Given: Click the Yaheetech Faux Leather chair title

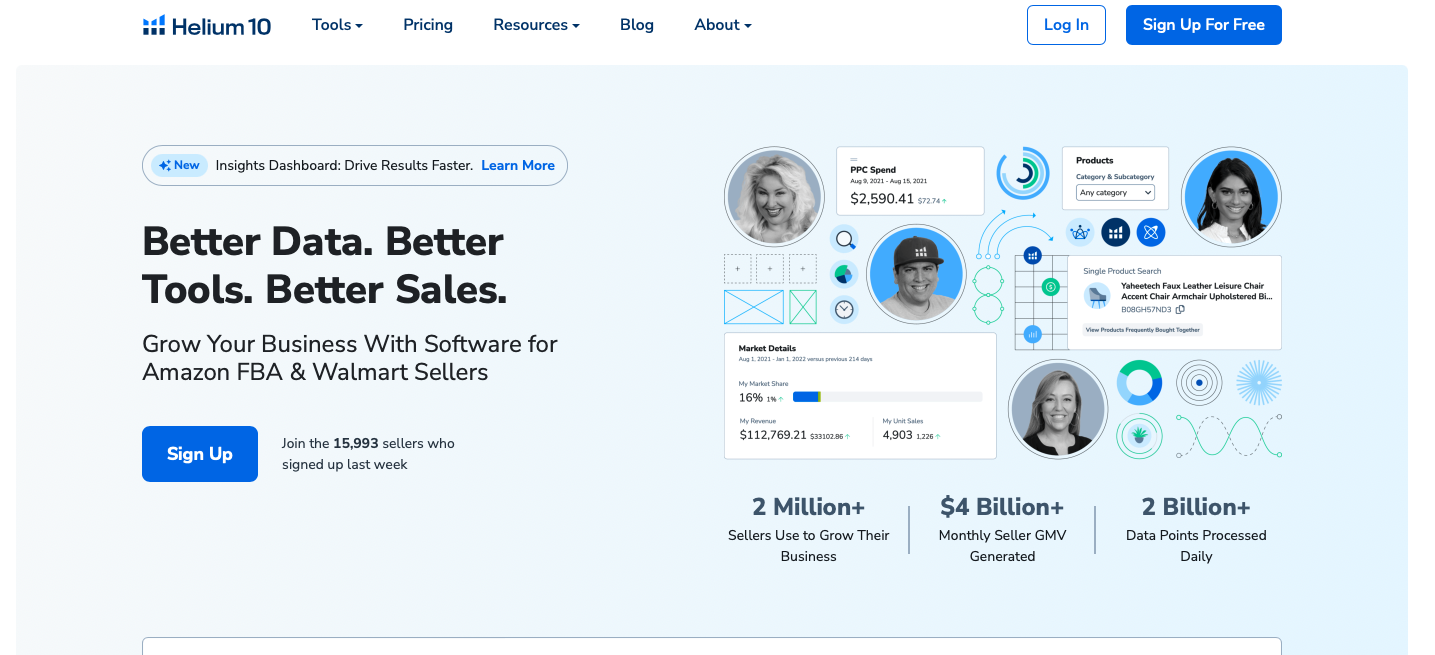Looking at the screenshot, I should pyautogui.click(x=1197, y=291).
